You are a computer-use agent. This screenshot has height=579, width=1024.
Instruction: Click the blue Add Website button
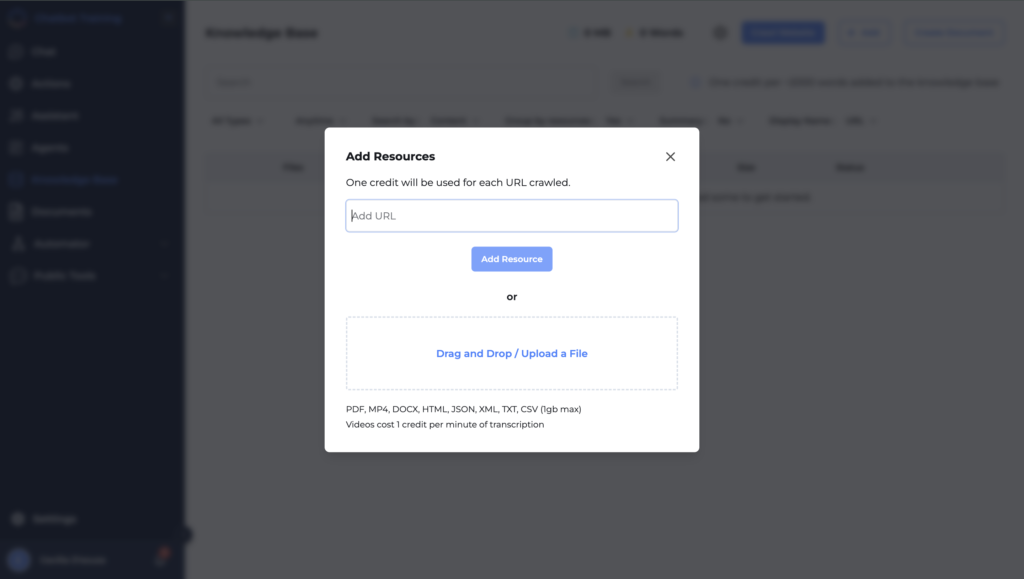point(783,32)
